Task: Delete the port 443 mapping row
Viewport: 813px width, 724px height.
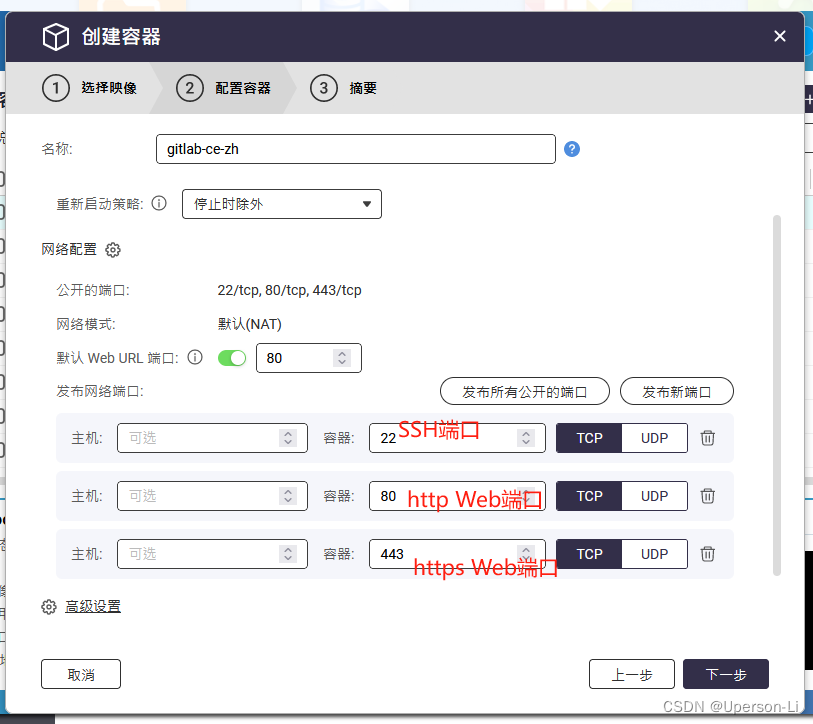Action: coord(708,554)
